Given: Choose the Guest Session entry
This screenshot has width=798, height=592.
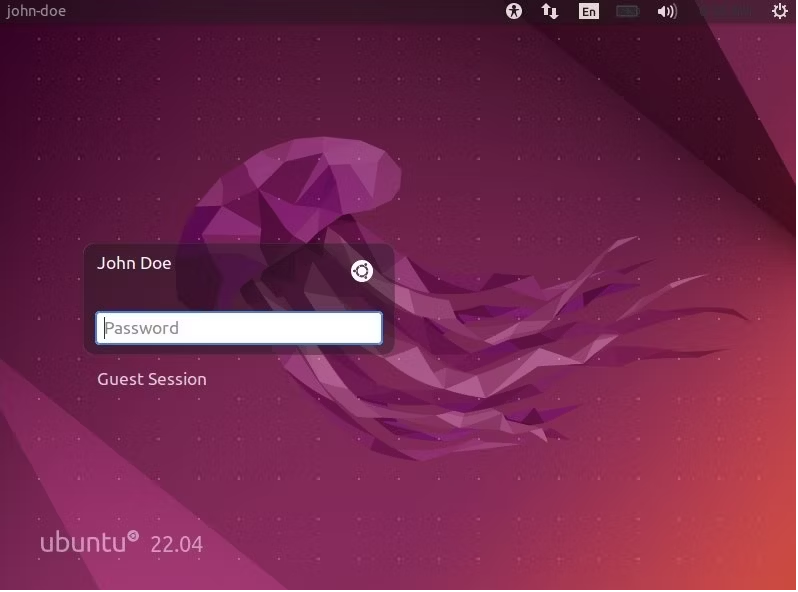Looking at the screenshot, I should point(152,379).
